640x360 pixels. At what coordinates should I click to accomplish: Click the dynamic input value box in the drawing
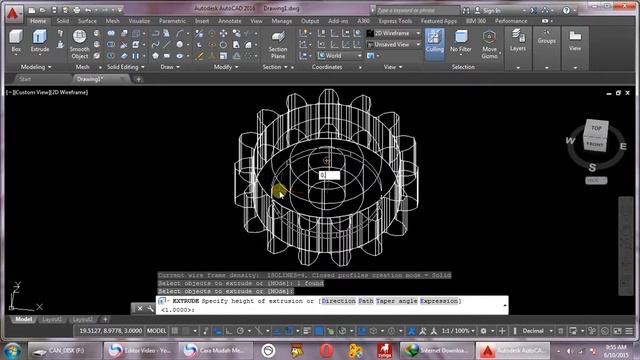click(329, 175)
